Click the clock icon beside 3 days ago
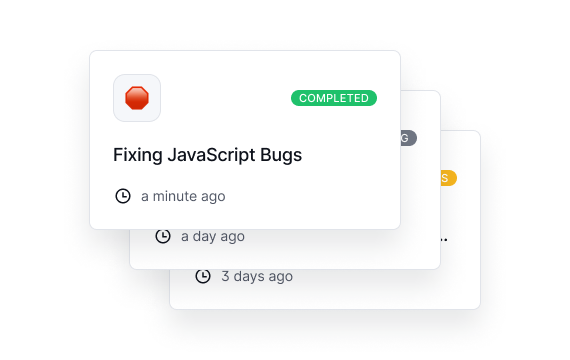The height and width of the screenshot is (360, 570). click(x=203, y=276)
